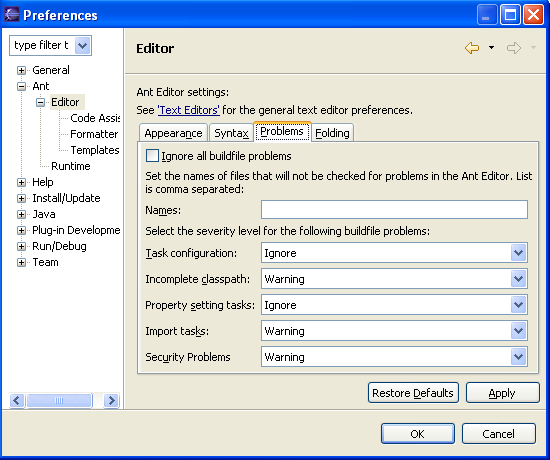
Task: Click the Apply button
Action: (502, 393)
